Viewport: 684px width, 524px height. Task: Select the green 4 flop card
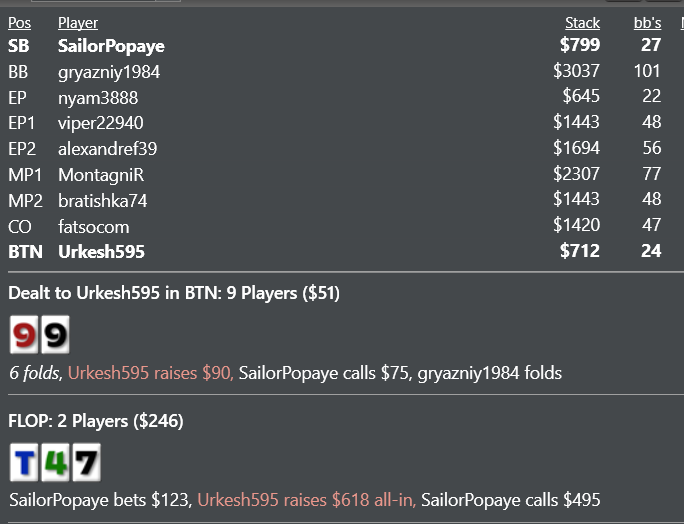55,462
